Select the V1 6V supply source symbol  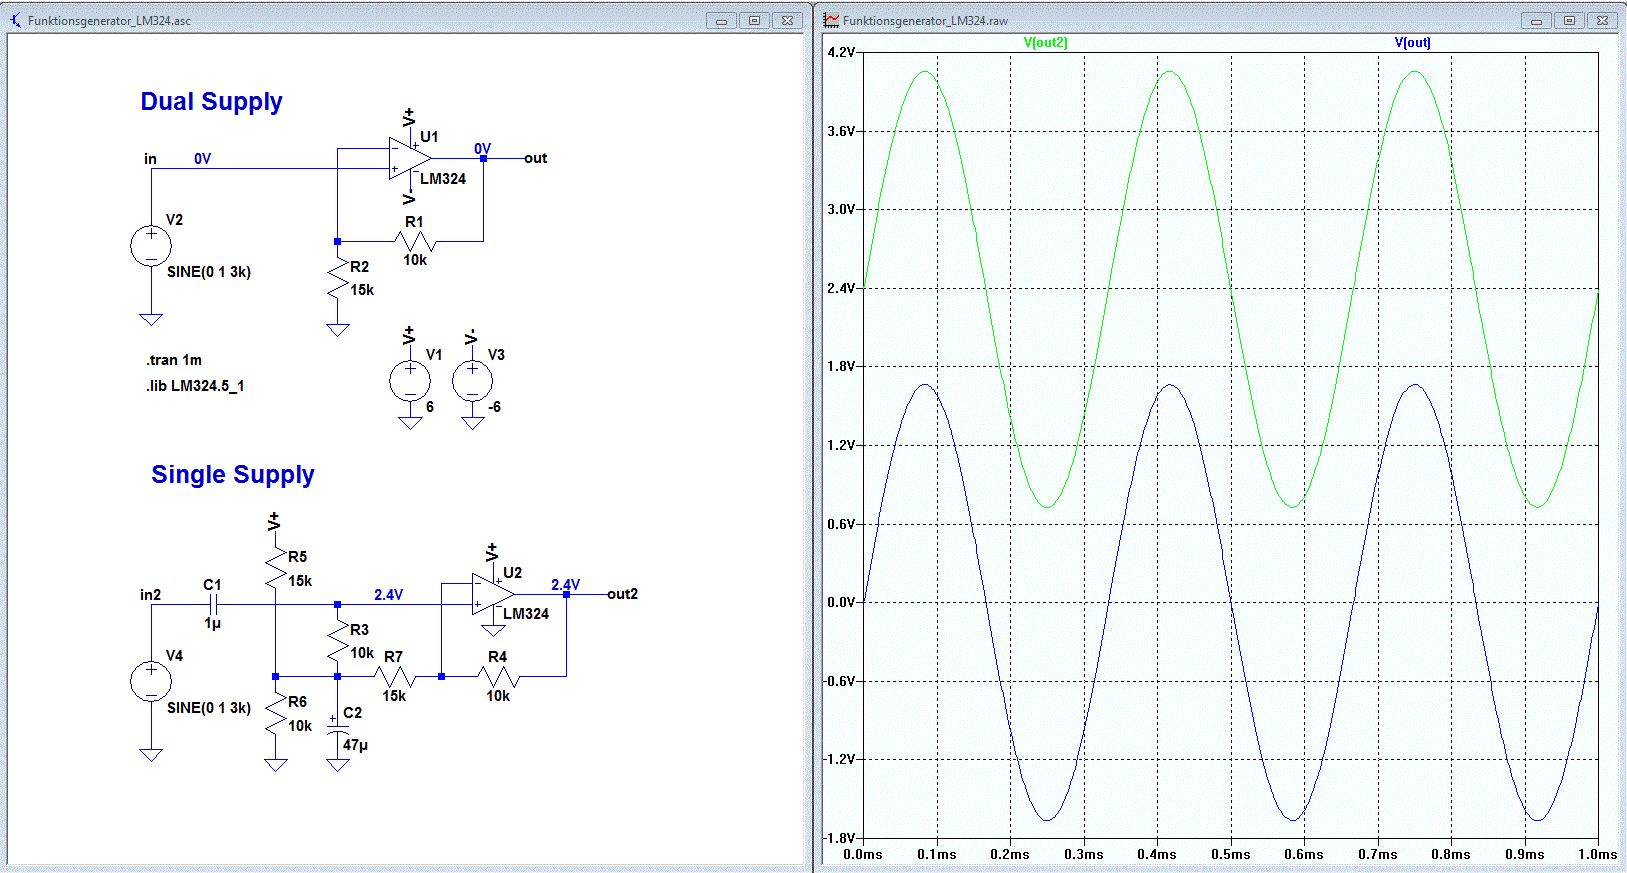[410, 381]
